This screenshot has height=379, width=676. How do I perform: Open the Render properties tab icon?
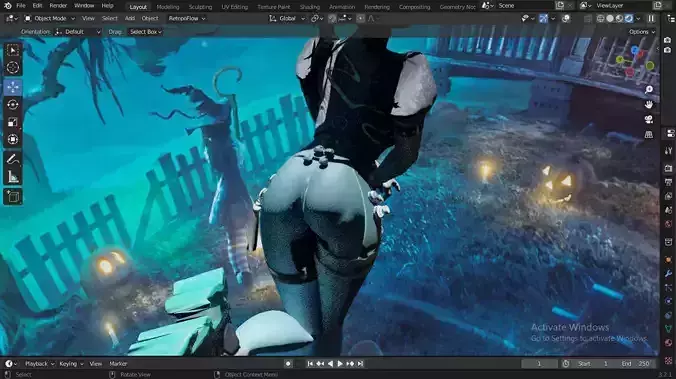tap(669, 168)
